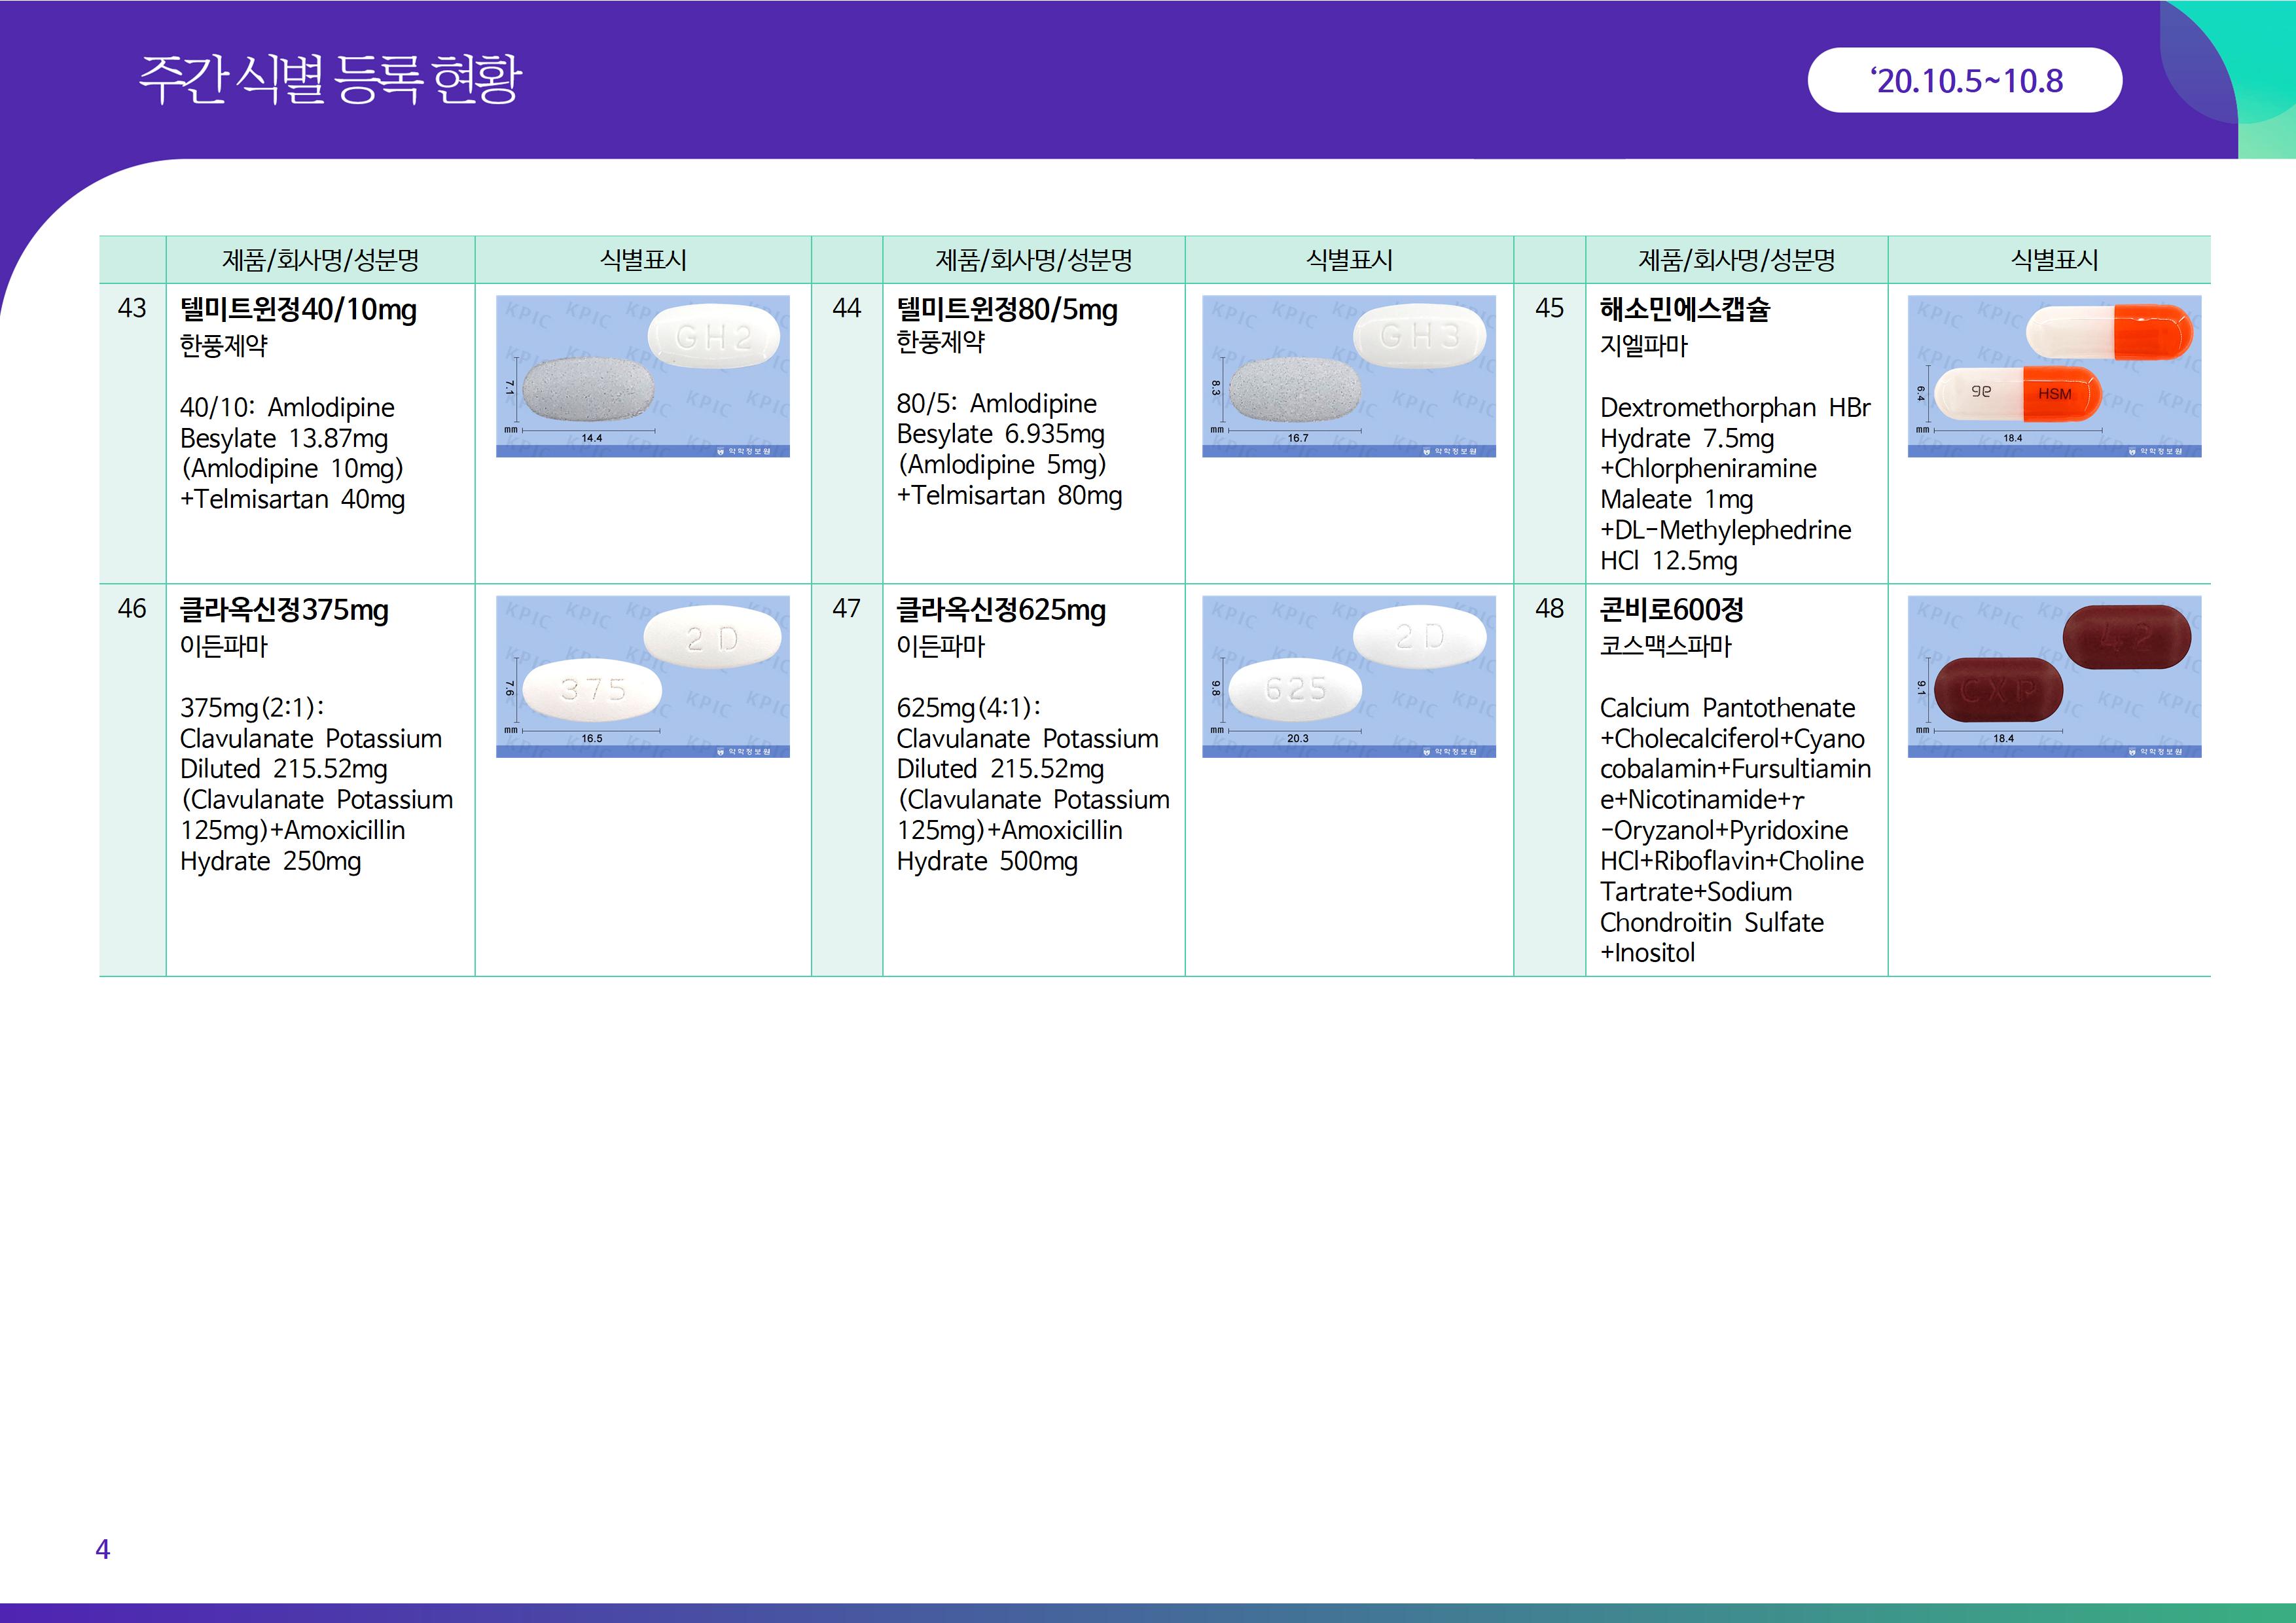Click the 클라옥신정375mg tablet image
Screen dimensions: 2296x1623
click(642, 676)
